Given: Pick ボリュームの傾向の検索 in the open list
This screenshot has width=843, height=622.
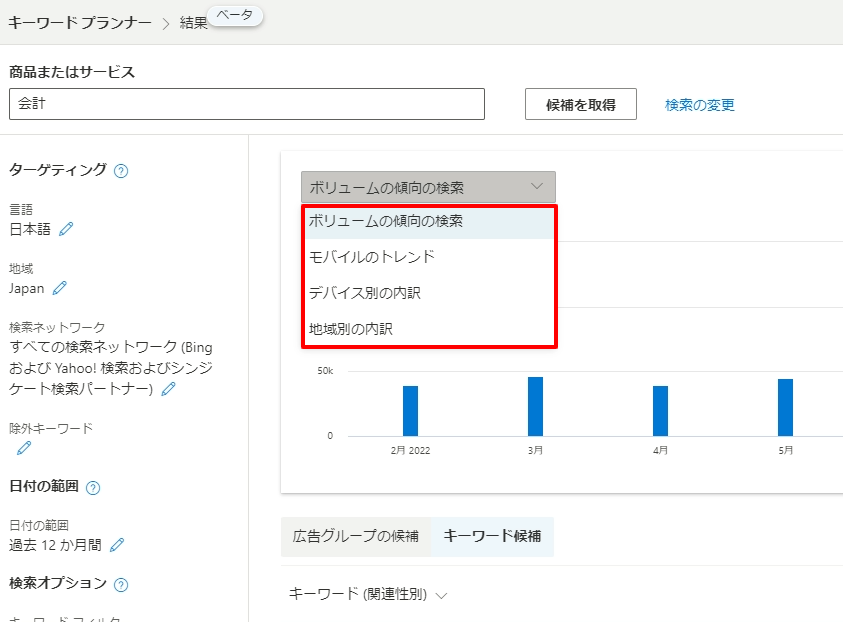Looking at the screenshot, I should [386, 221].
